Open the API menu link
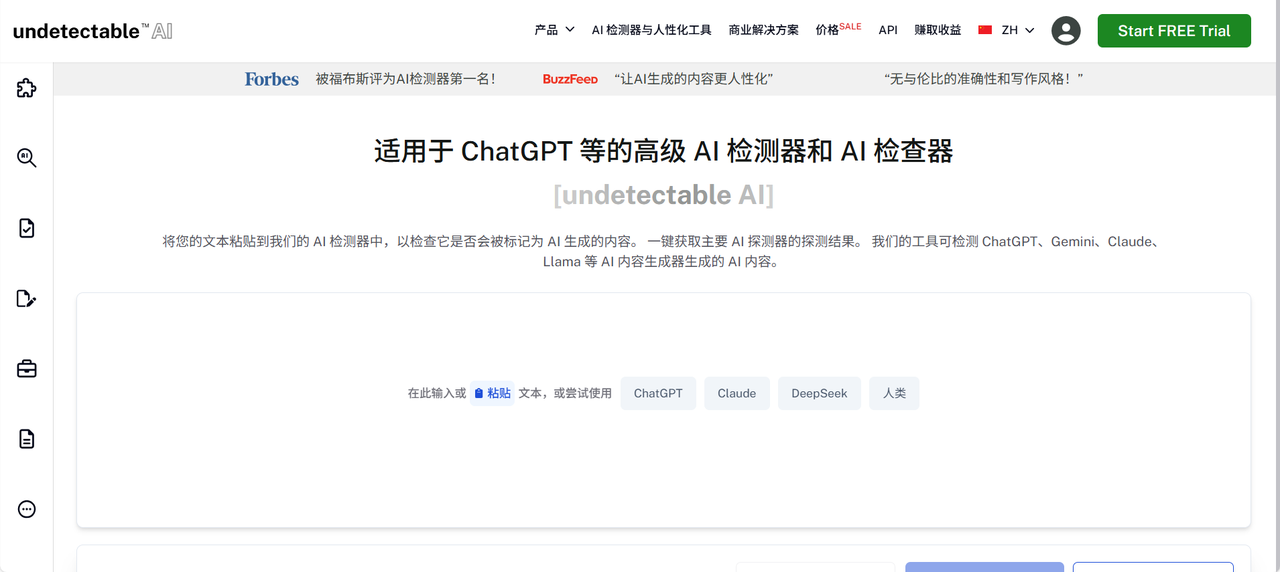 pos(888,30)
